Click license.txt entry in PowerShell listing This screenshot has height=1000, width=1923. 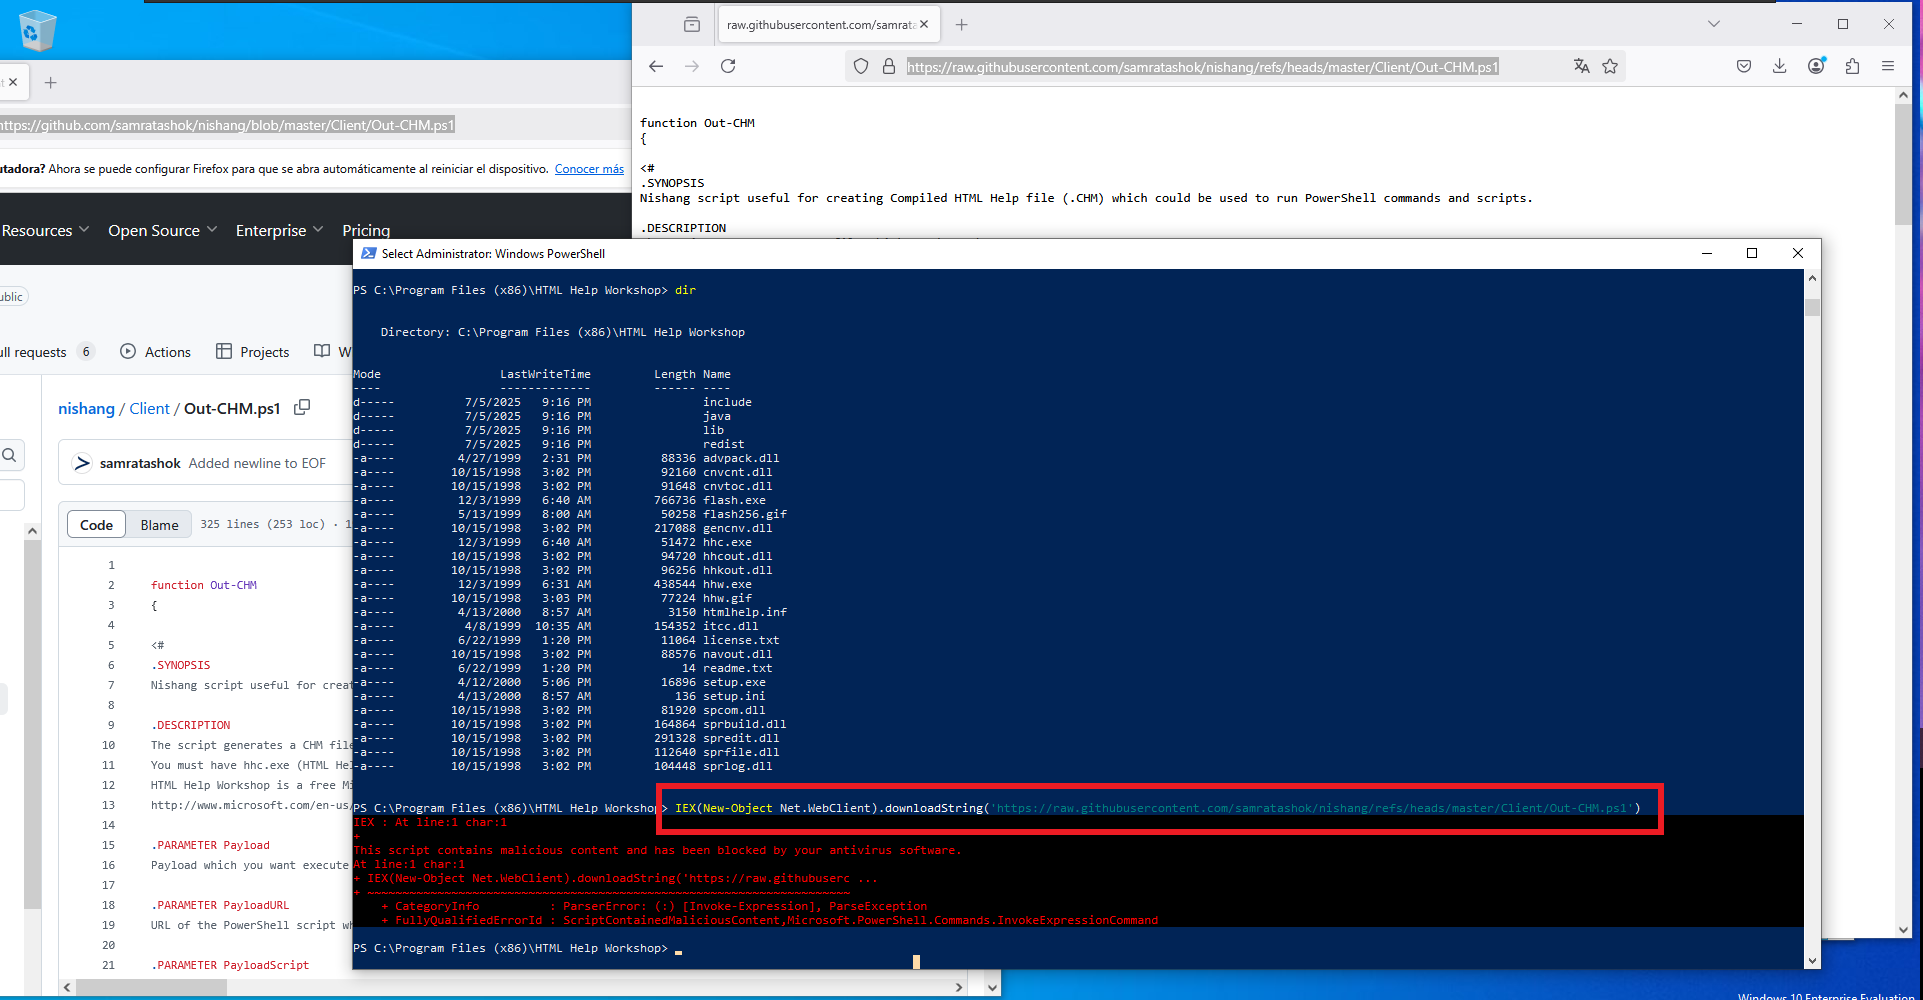[741, 640]
